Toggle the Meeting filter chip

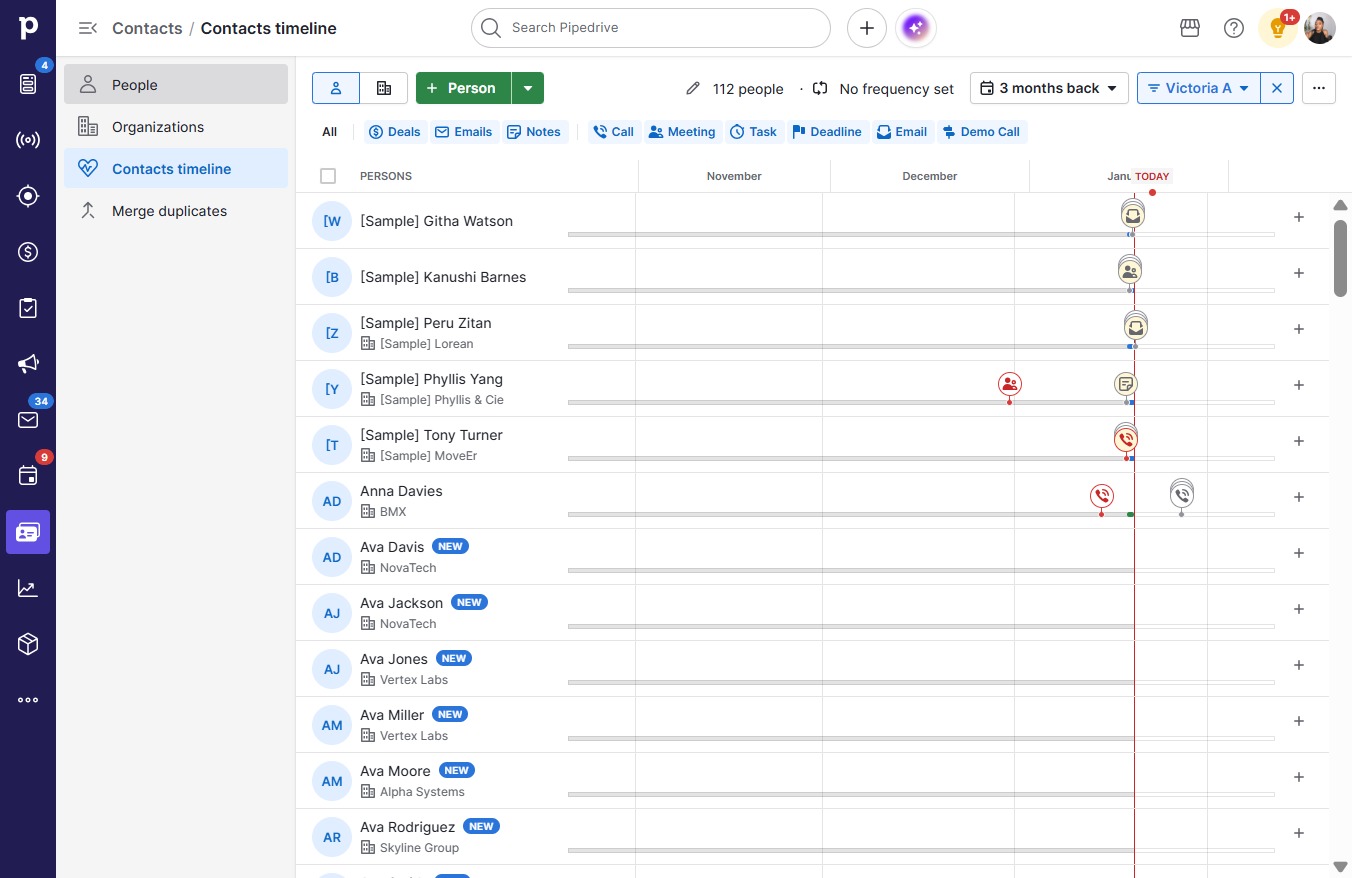tap(682, 132)
